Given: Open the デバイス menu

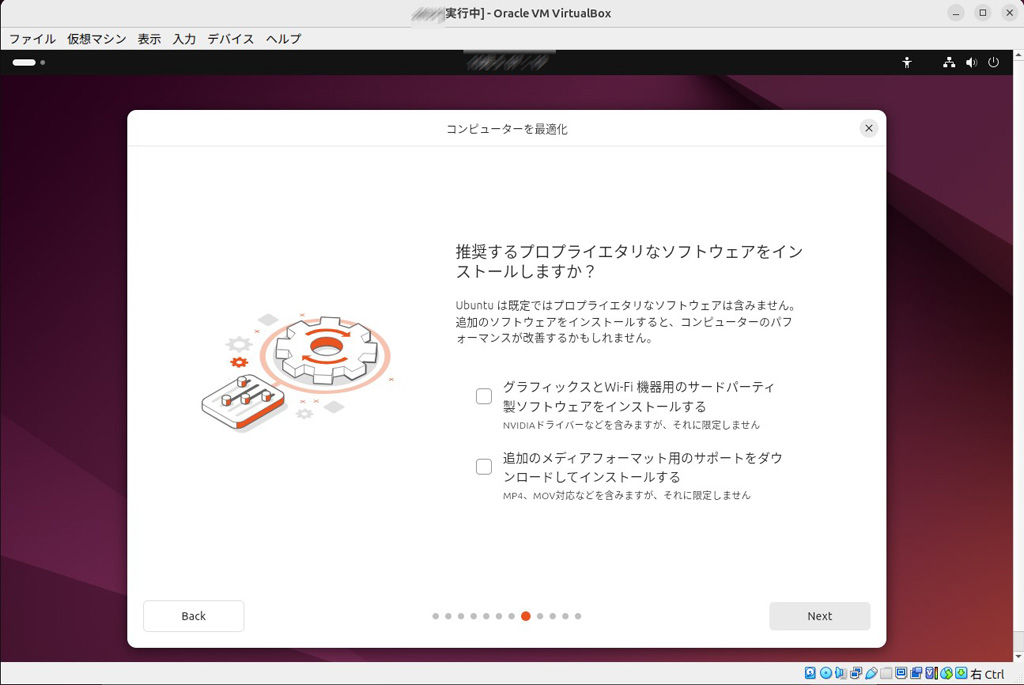Looking at the screenshot, I should tap(231, 39).
